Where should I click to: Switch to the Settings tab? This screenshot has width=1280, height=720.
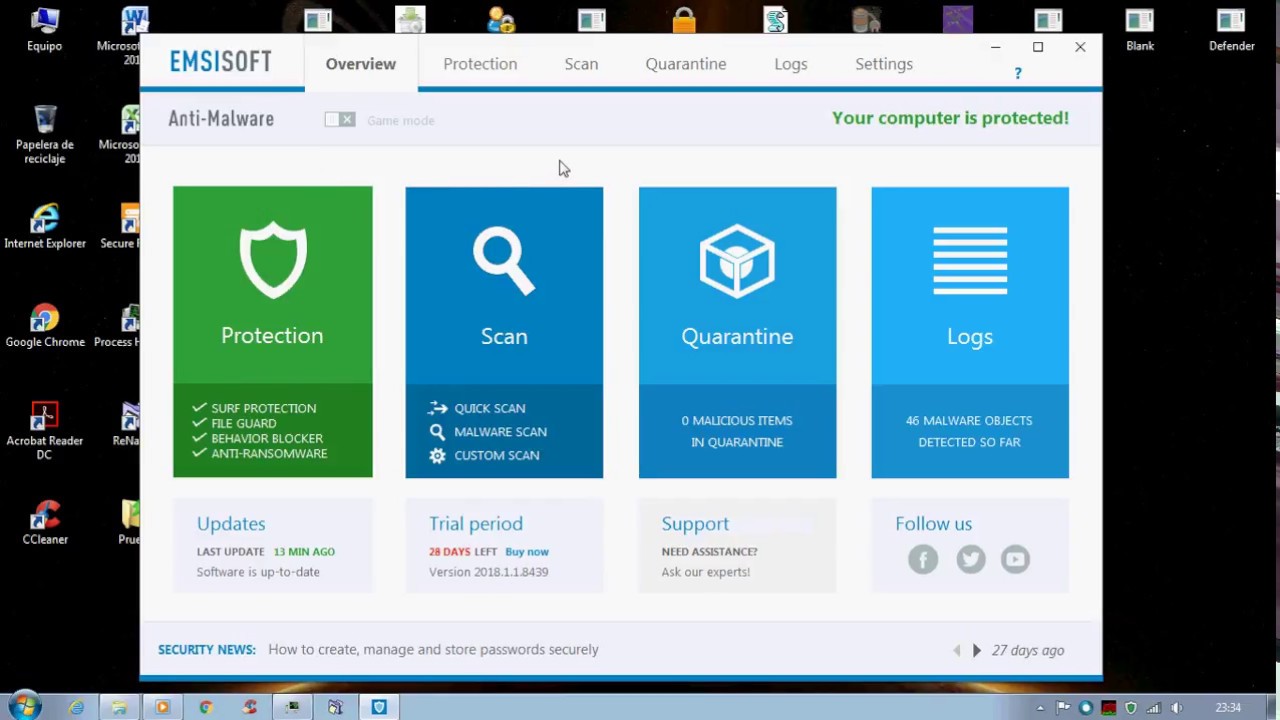(884, 64)
